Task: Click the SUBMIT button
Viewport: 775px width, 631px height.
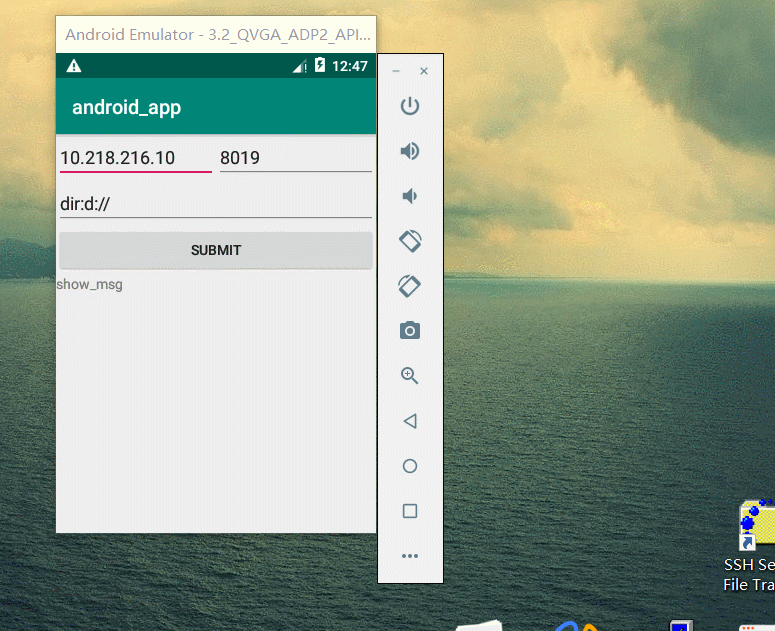Action: (216, 250)
